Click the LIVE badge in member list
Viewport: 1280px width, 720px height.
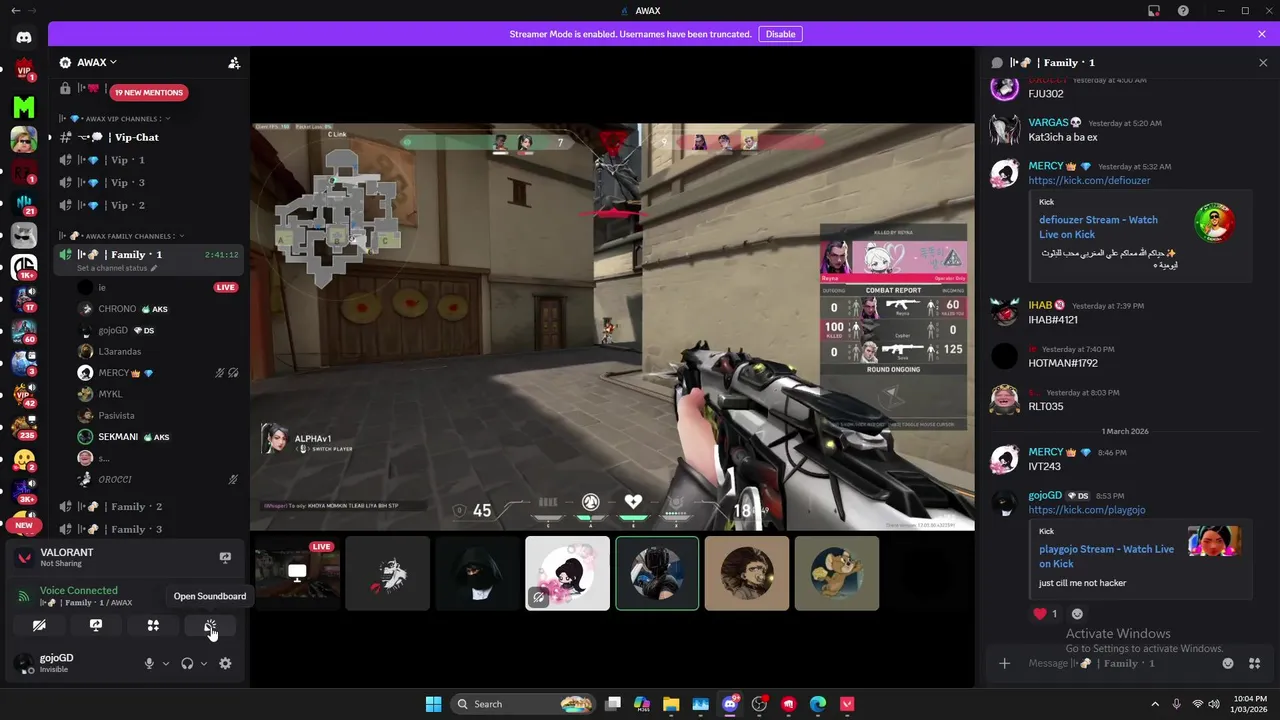(x=226, y=288)
